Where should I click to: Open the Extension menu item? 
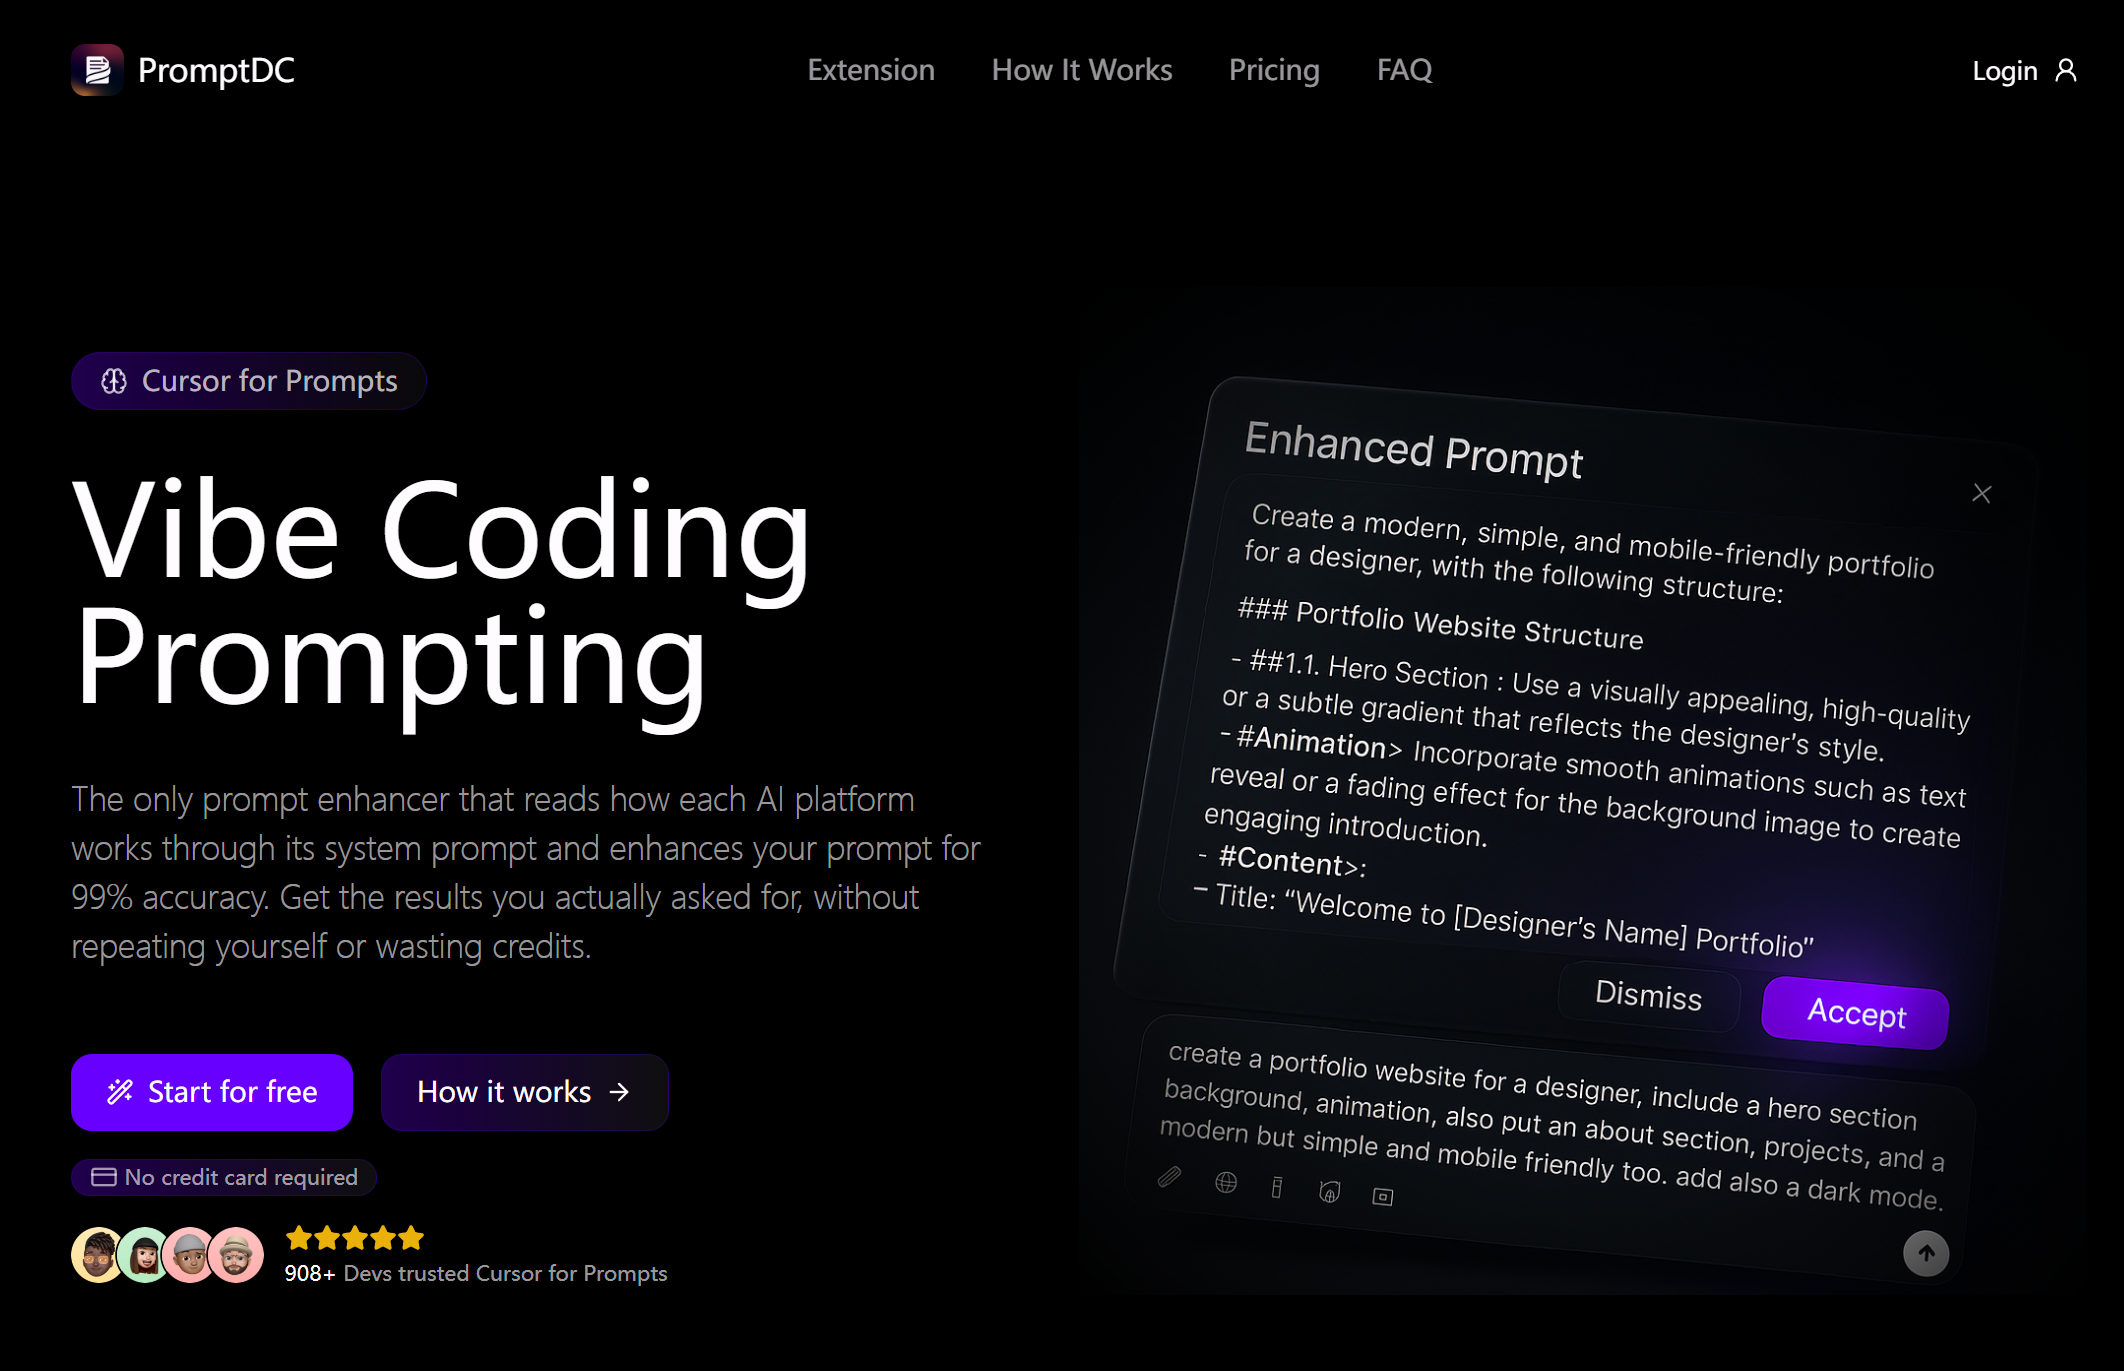(x=870, y=70)
